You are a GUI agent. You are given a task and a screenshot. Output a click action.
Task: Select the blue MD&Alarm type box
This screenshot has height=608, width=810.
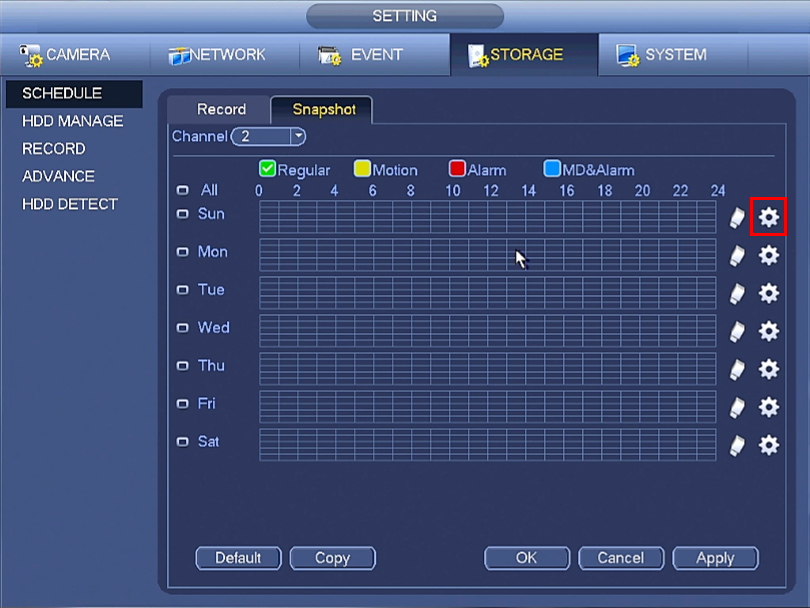click(x=552, y=168)
